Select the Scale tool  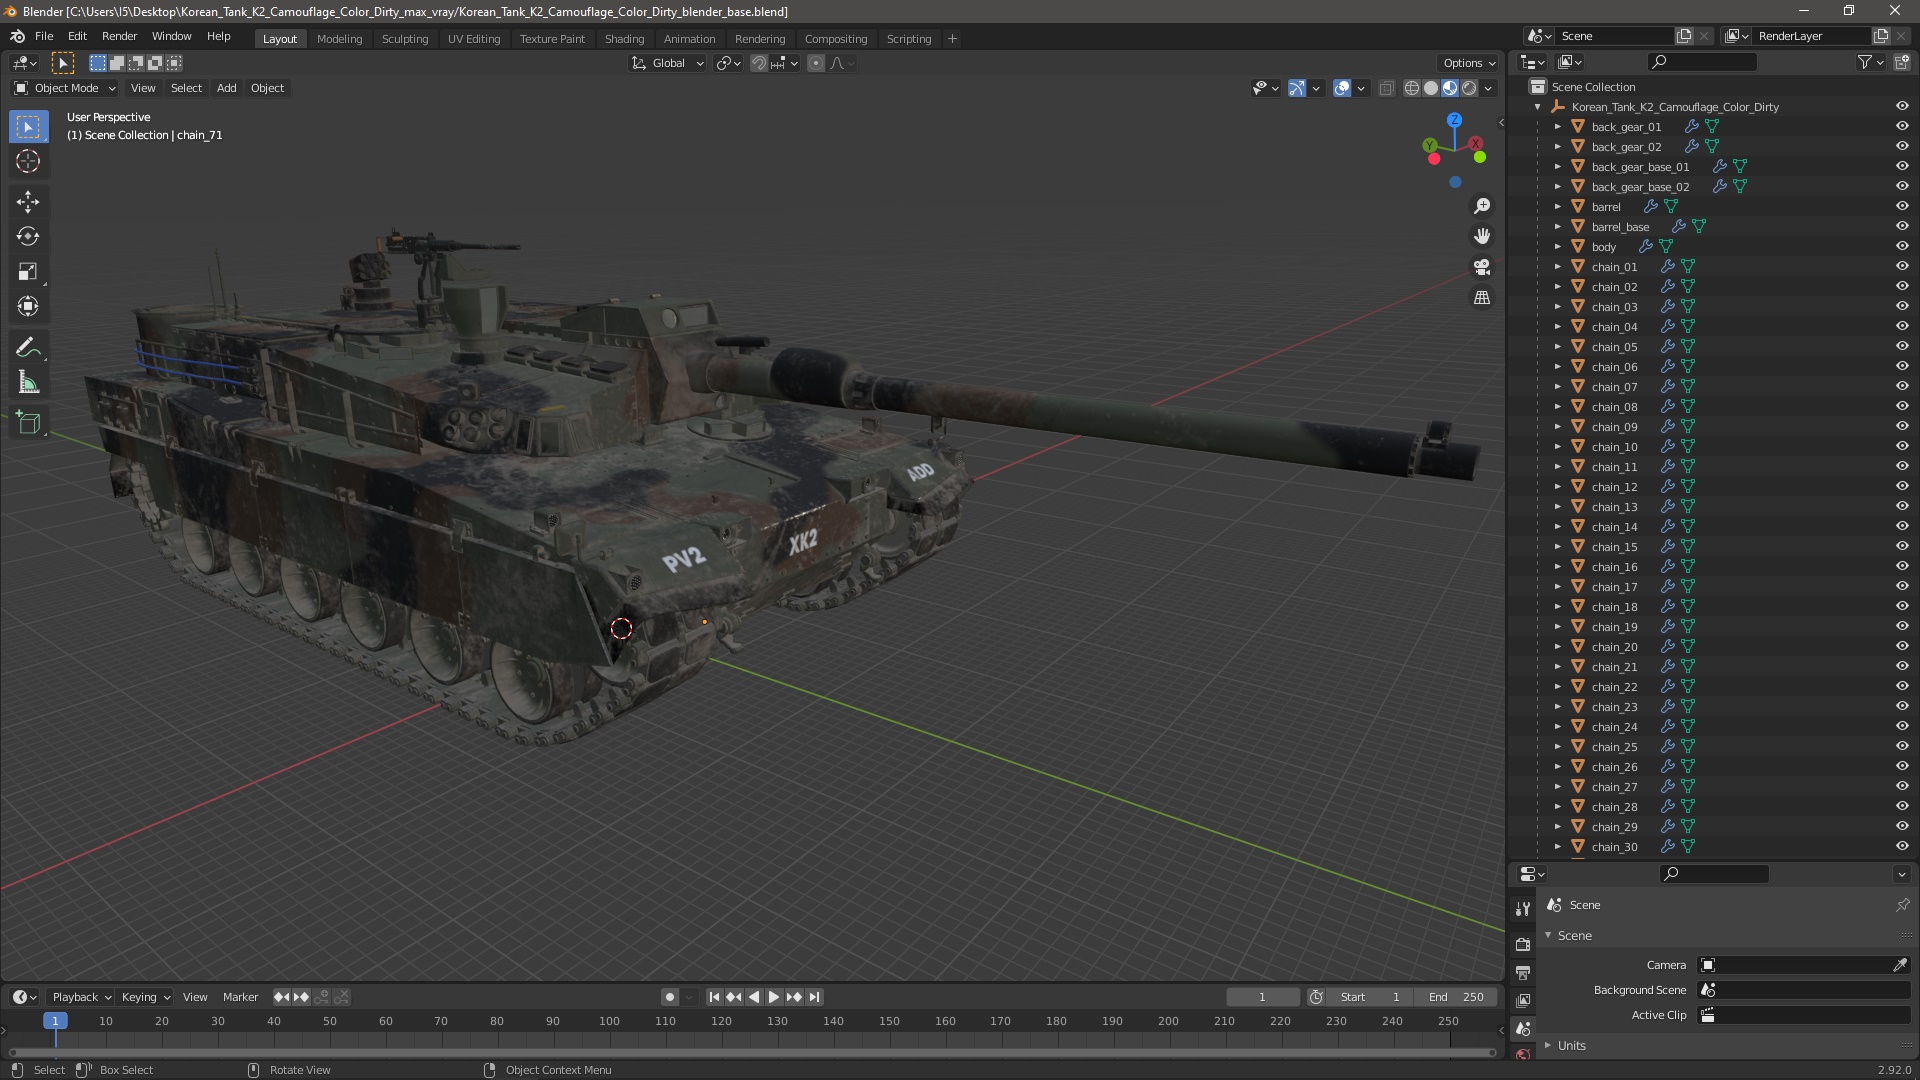click(28, 272)
